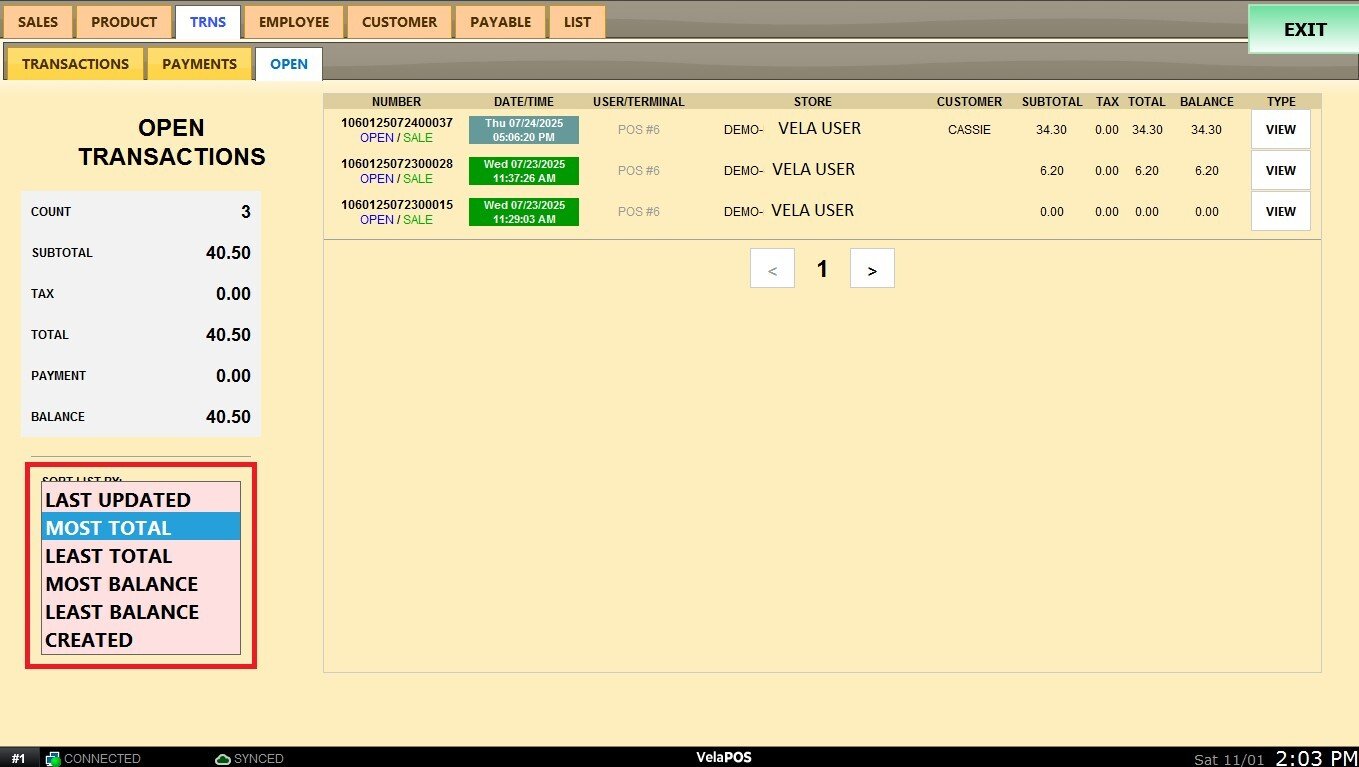1359x767 pixels.
Task: Open the SALES tab
Action: pyautogui.click(x=38, y=22)
